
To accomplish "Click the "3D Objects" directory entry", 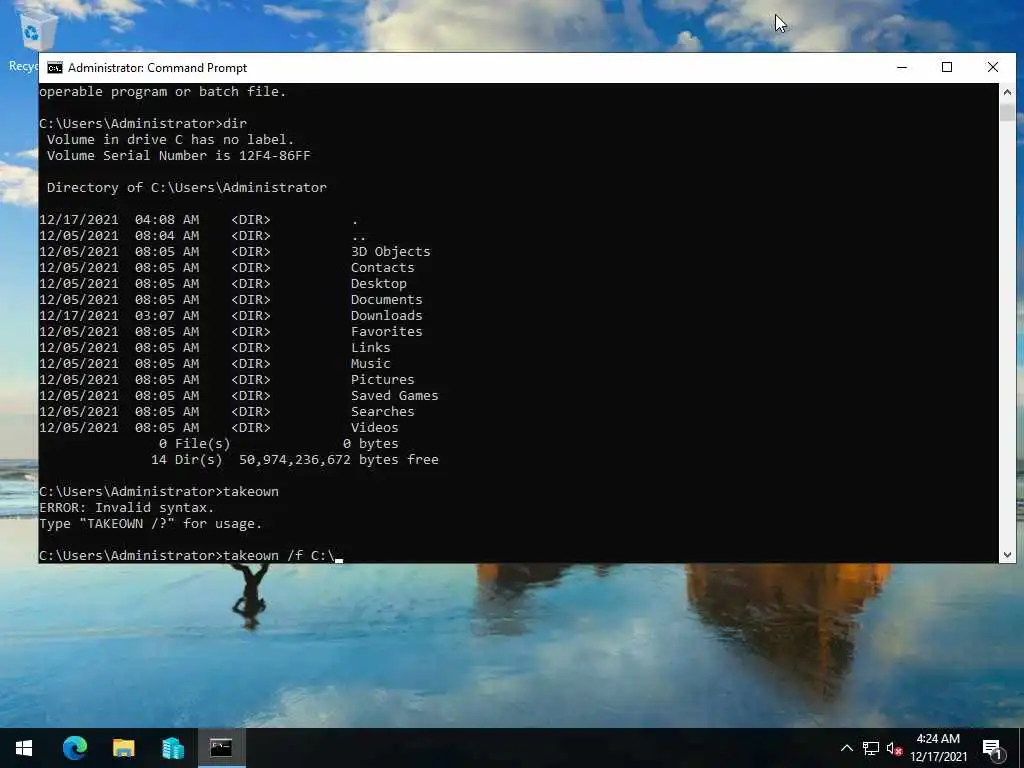I will tap(391, 251).
